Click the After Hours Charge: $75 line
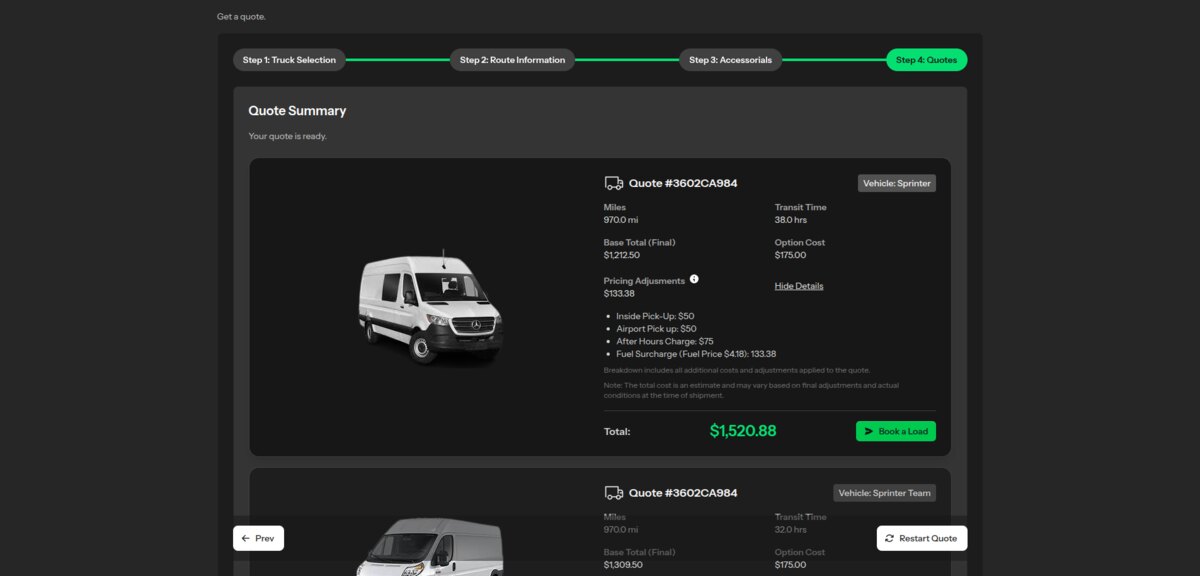Image resolution: width=1200 pixels, height=576 pixels. (665, 342)
